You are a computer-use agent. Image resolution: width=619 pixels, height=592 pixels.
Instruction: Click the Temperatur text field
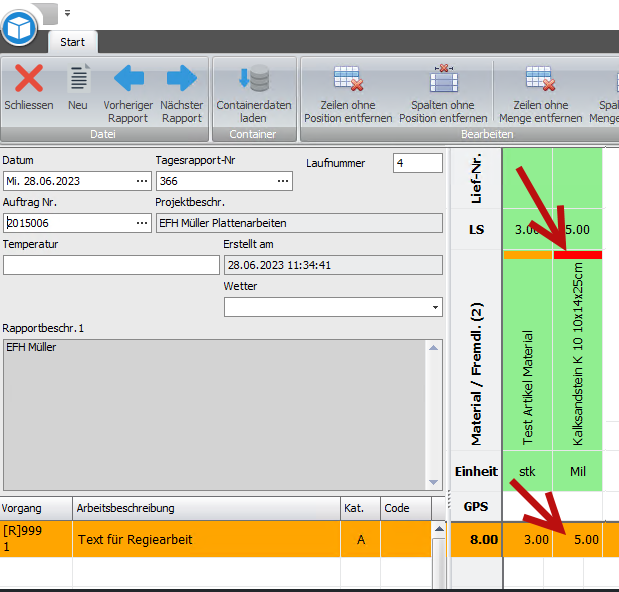pos(111,265)
